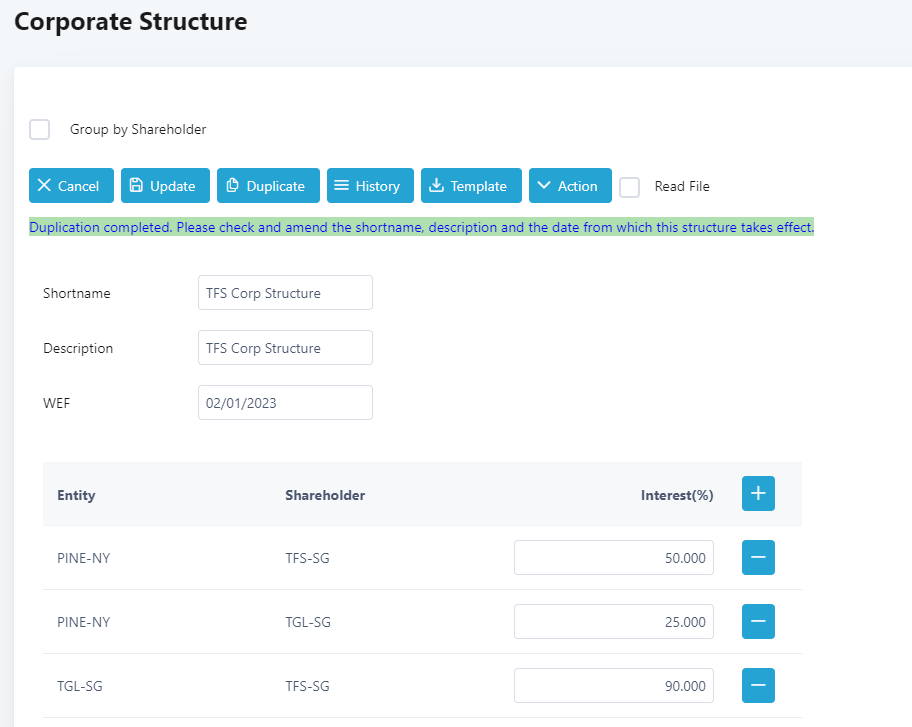Remove the TGL-SG TFS-SG row

coord(758,686)
